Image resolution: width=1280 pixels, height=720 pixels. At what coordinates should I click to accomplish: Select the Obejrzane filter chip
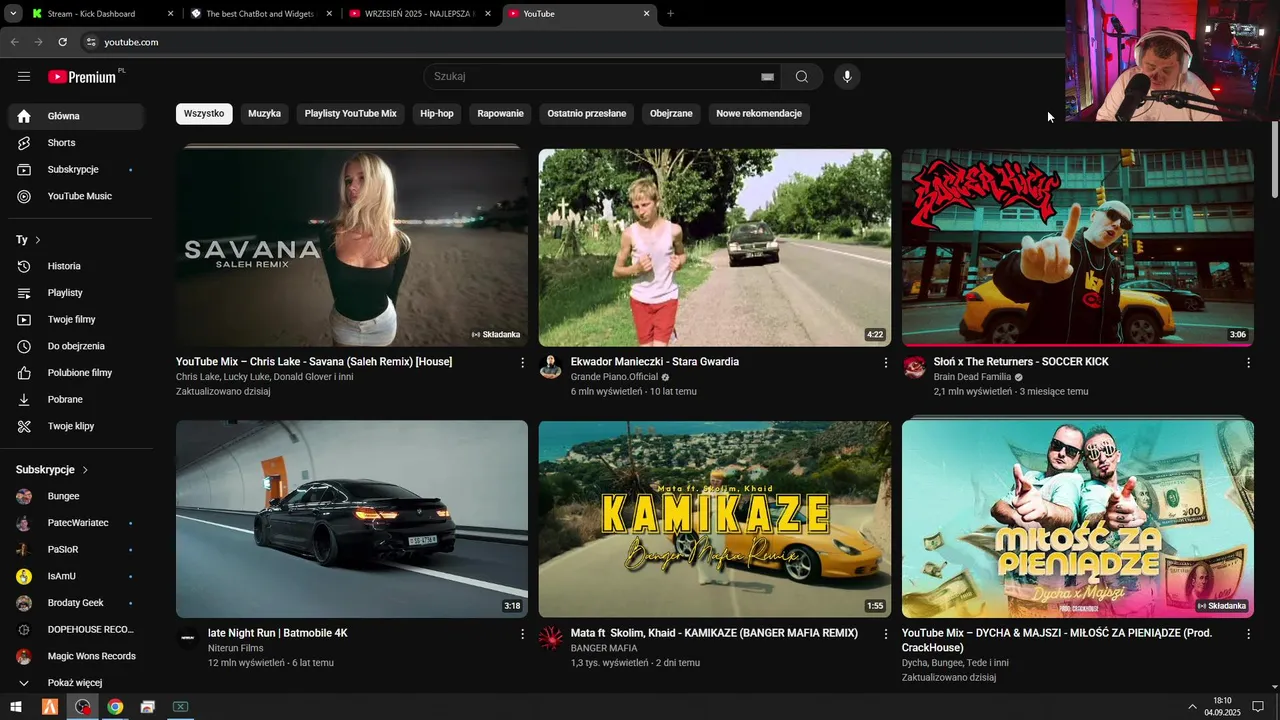[x=671, y=114]
